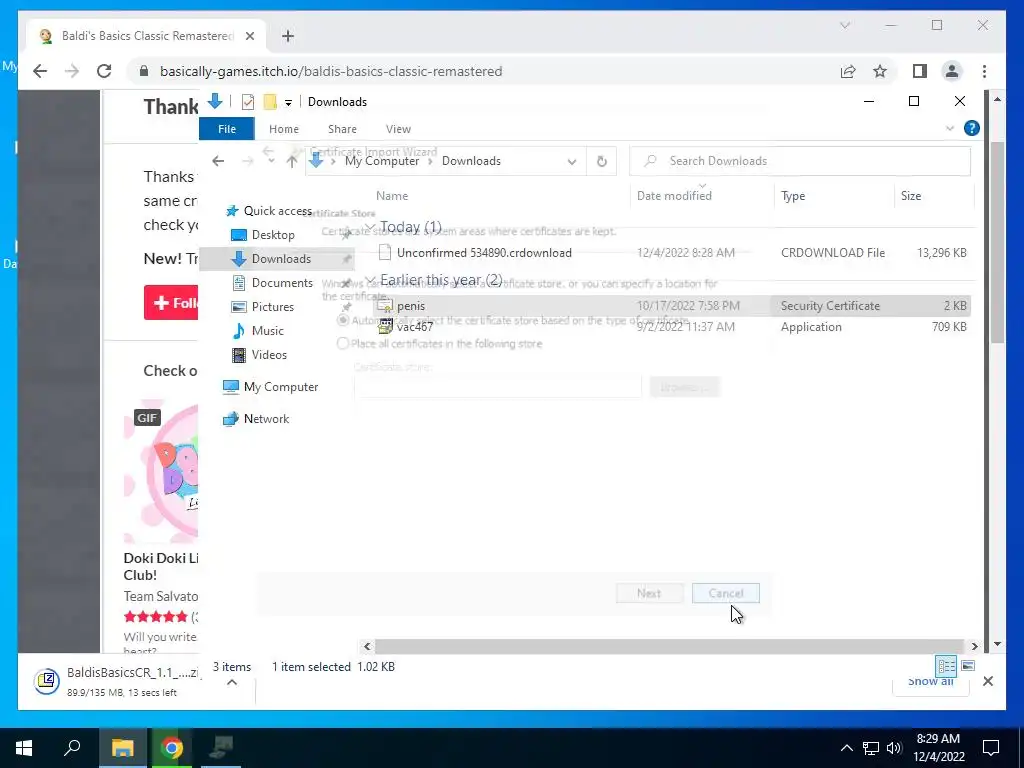
Task: Open File Explorer help icon
Action: (x=972, y=128)
